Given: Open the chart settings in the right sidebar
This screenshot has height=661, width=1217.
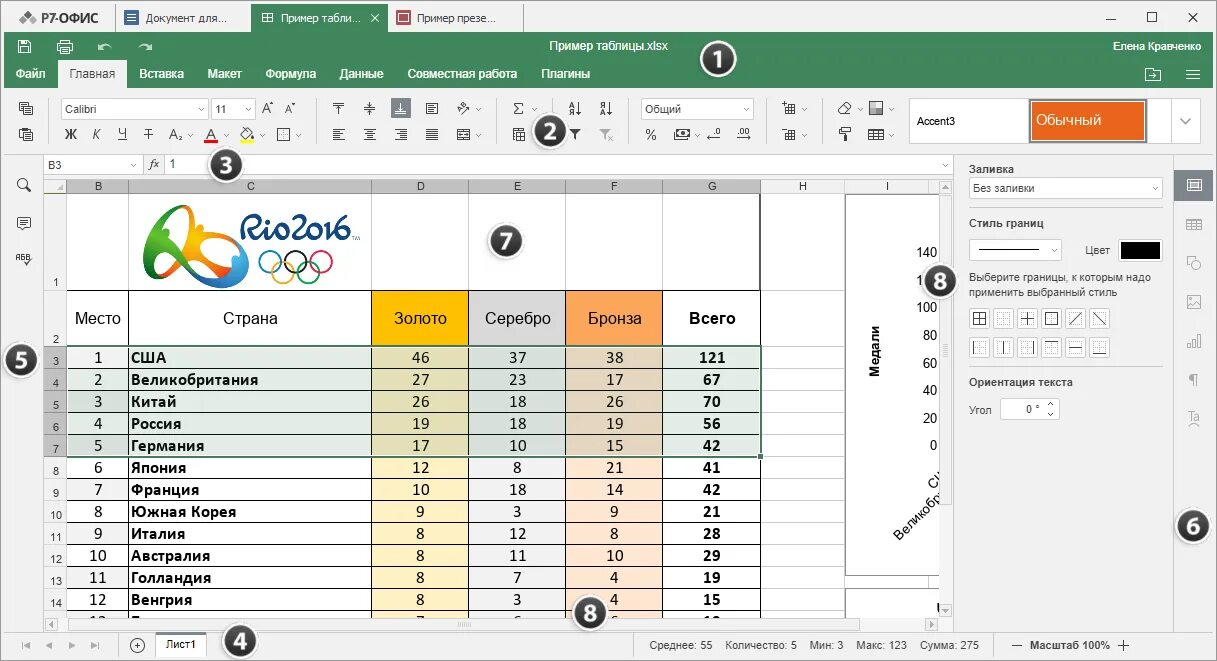Looking at the screenshot, I should [1193, 341].
